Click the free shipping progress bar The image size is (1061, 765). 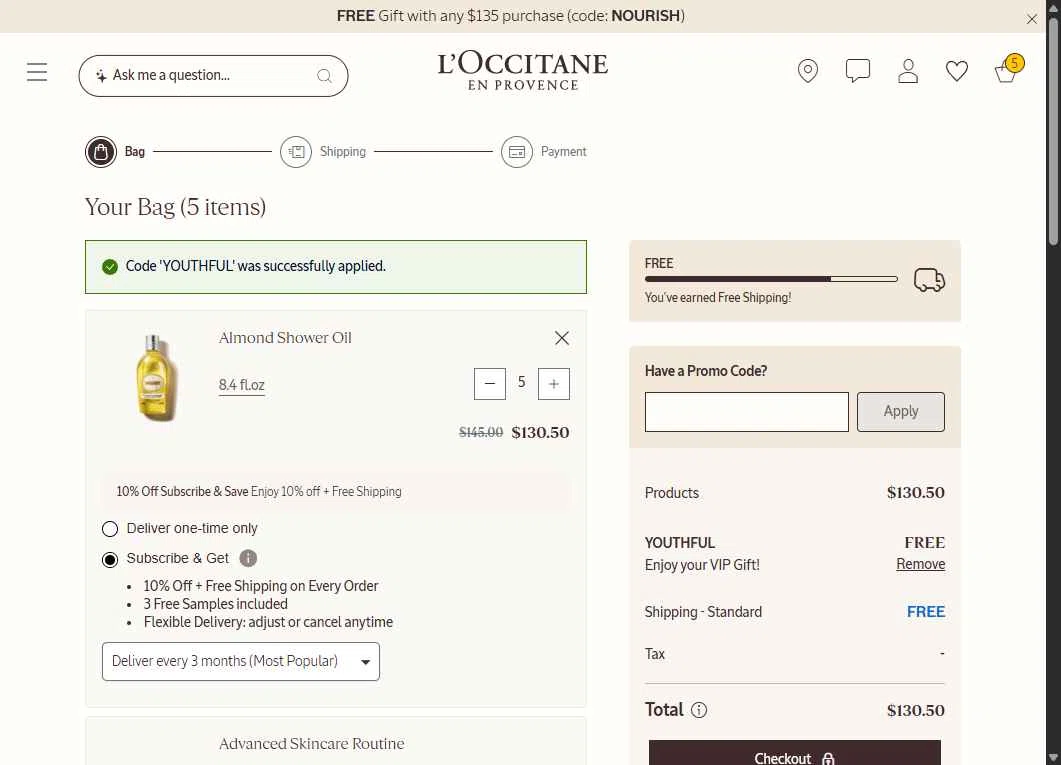click(x=771, y=279)
